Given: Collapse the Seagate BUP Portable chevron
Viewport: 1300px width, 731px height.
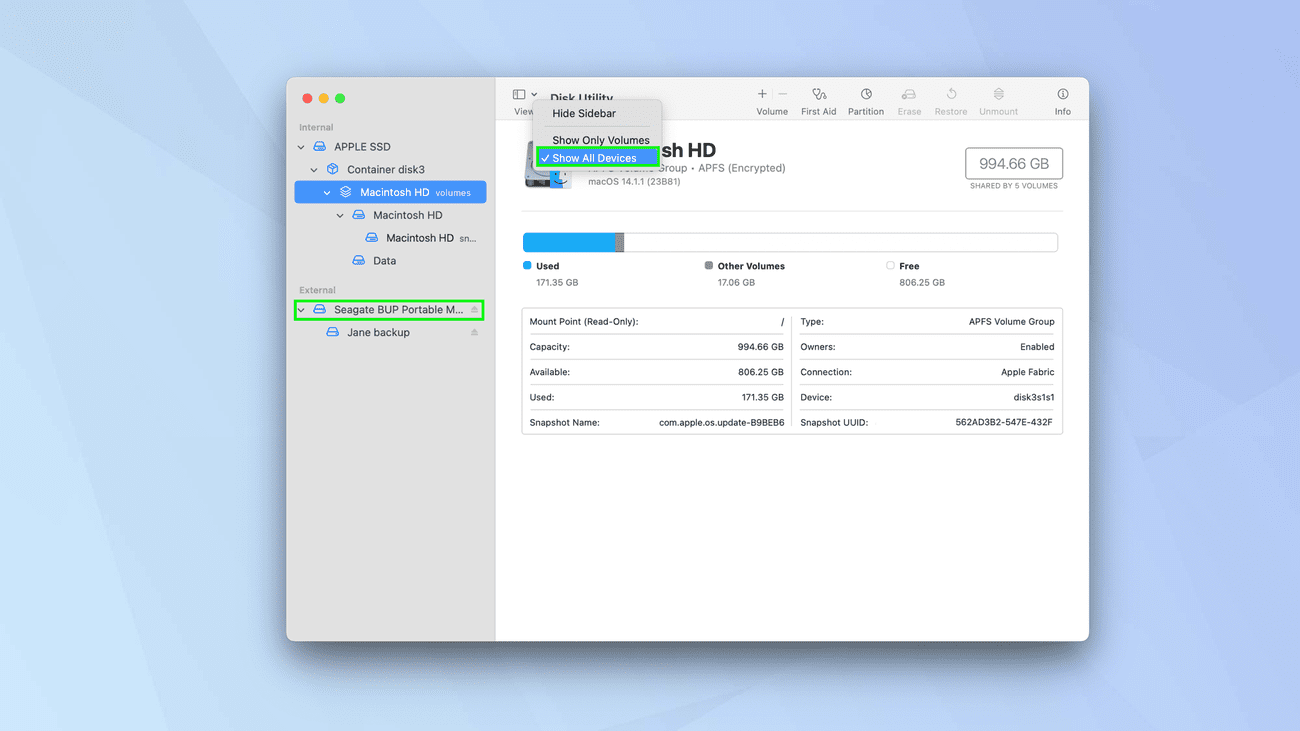Looking at the screenshot, I should (x=301, y=310).
